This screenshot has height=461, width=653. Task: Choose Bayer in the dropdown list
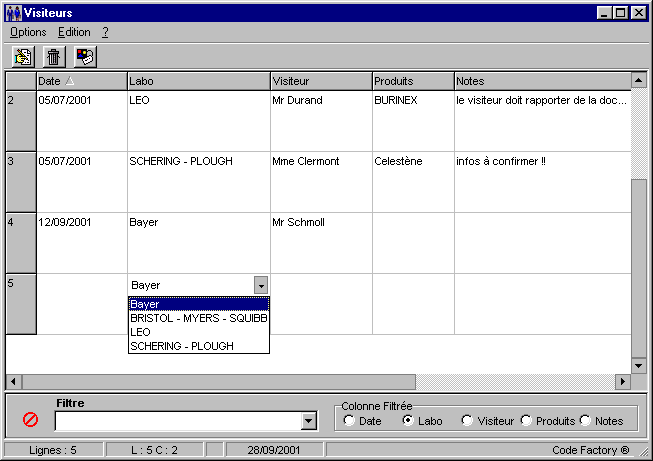(199, 304)
